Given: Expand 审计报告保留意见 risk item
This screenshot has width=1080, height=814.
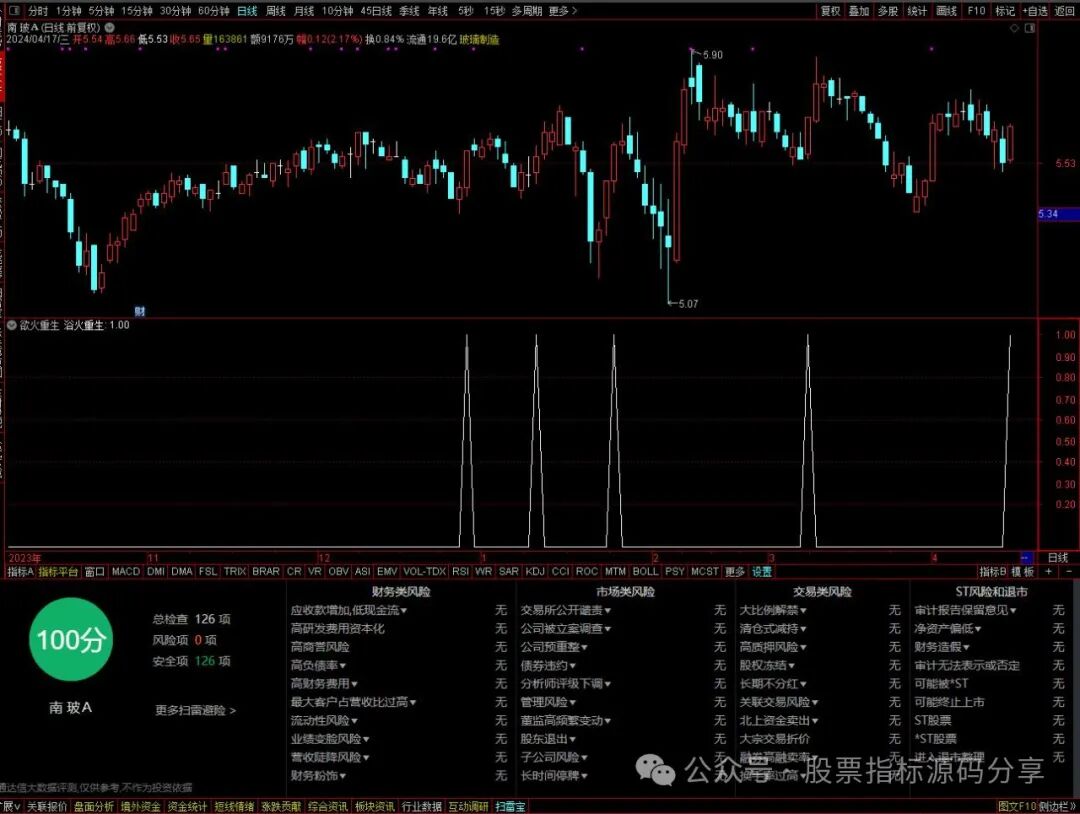Looking at the screenshot, I should 965,610.
